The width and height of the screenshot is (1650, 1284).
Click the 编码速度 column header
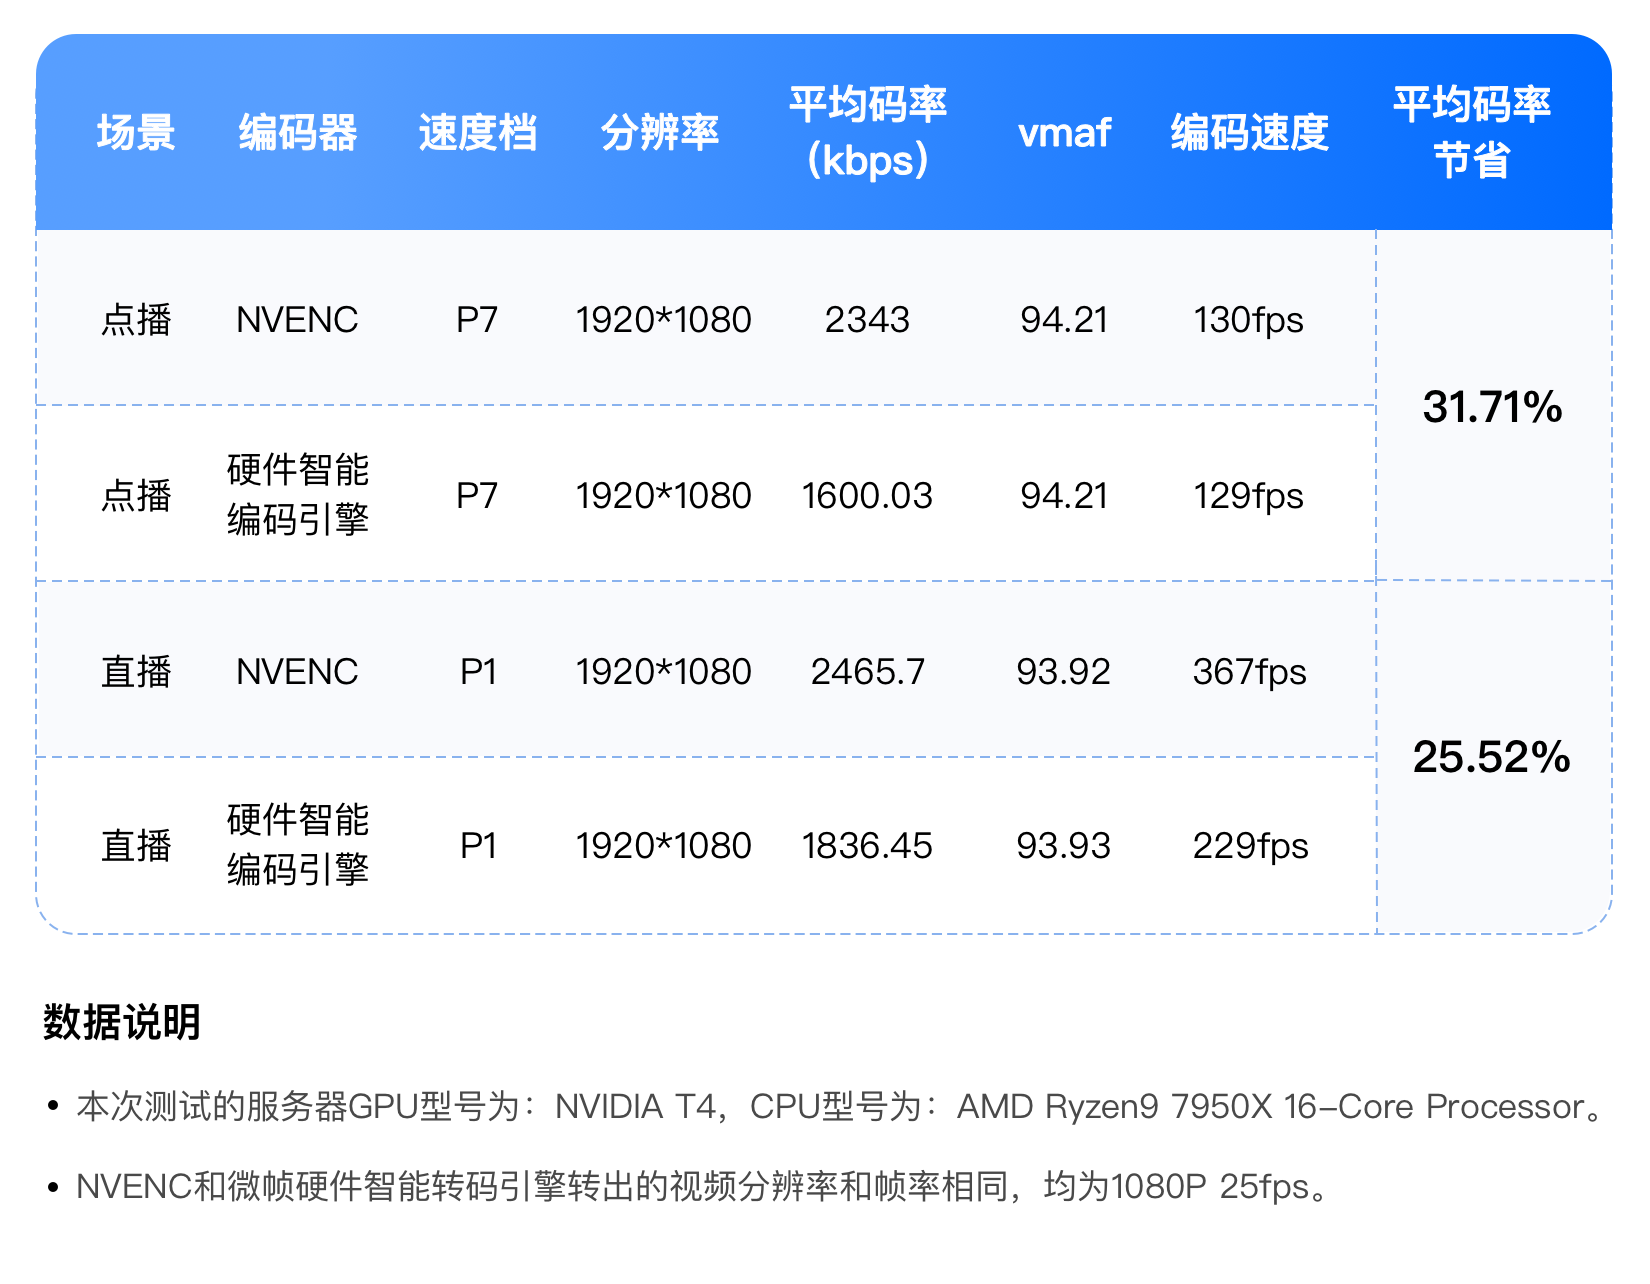[1249, 132]
